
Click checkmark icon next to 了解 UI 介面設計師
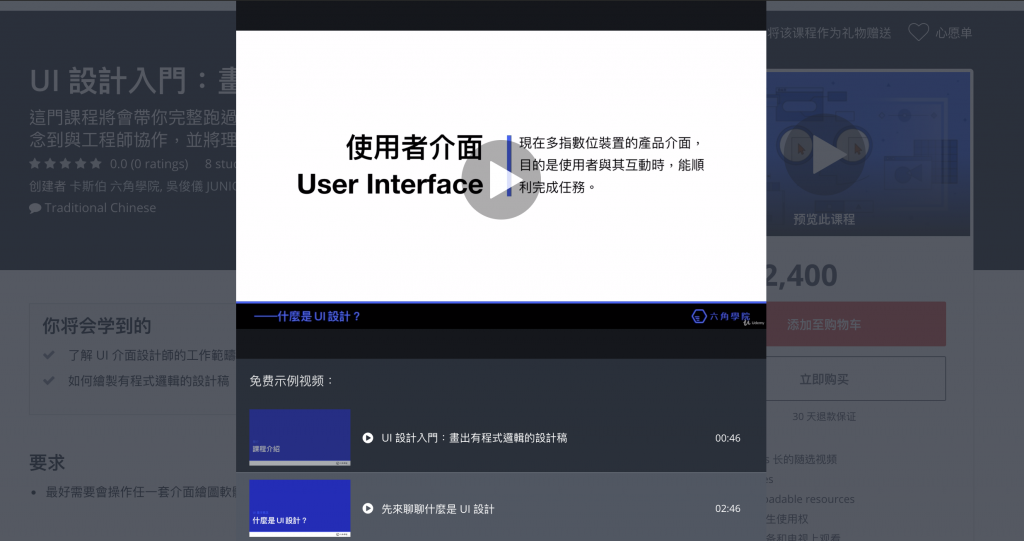49,355
